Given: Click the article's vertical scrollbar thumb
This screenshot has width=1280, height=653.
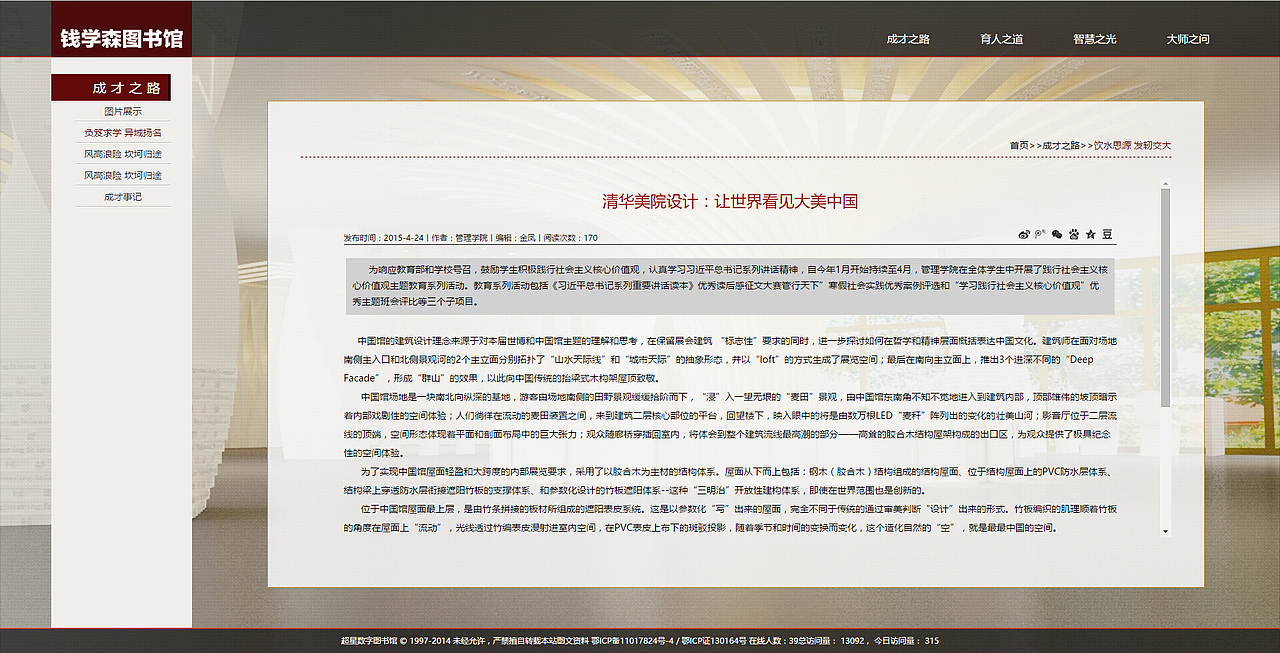Looking at the screenshot, I should pyautogui.click(x=1165, y=297).
